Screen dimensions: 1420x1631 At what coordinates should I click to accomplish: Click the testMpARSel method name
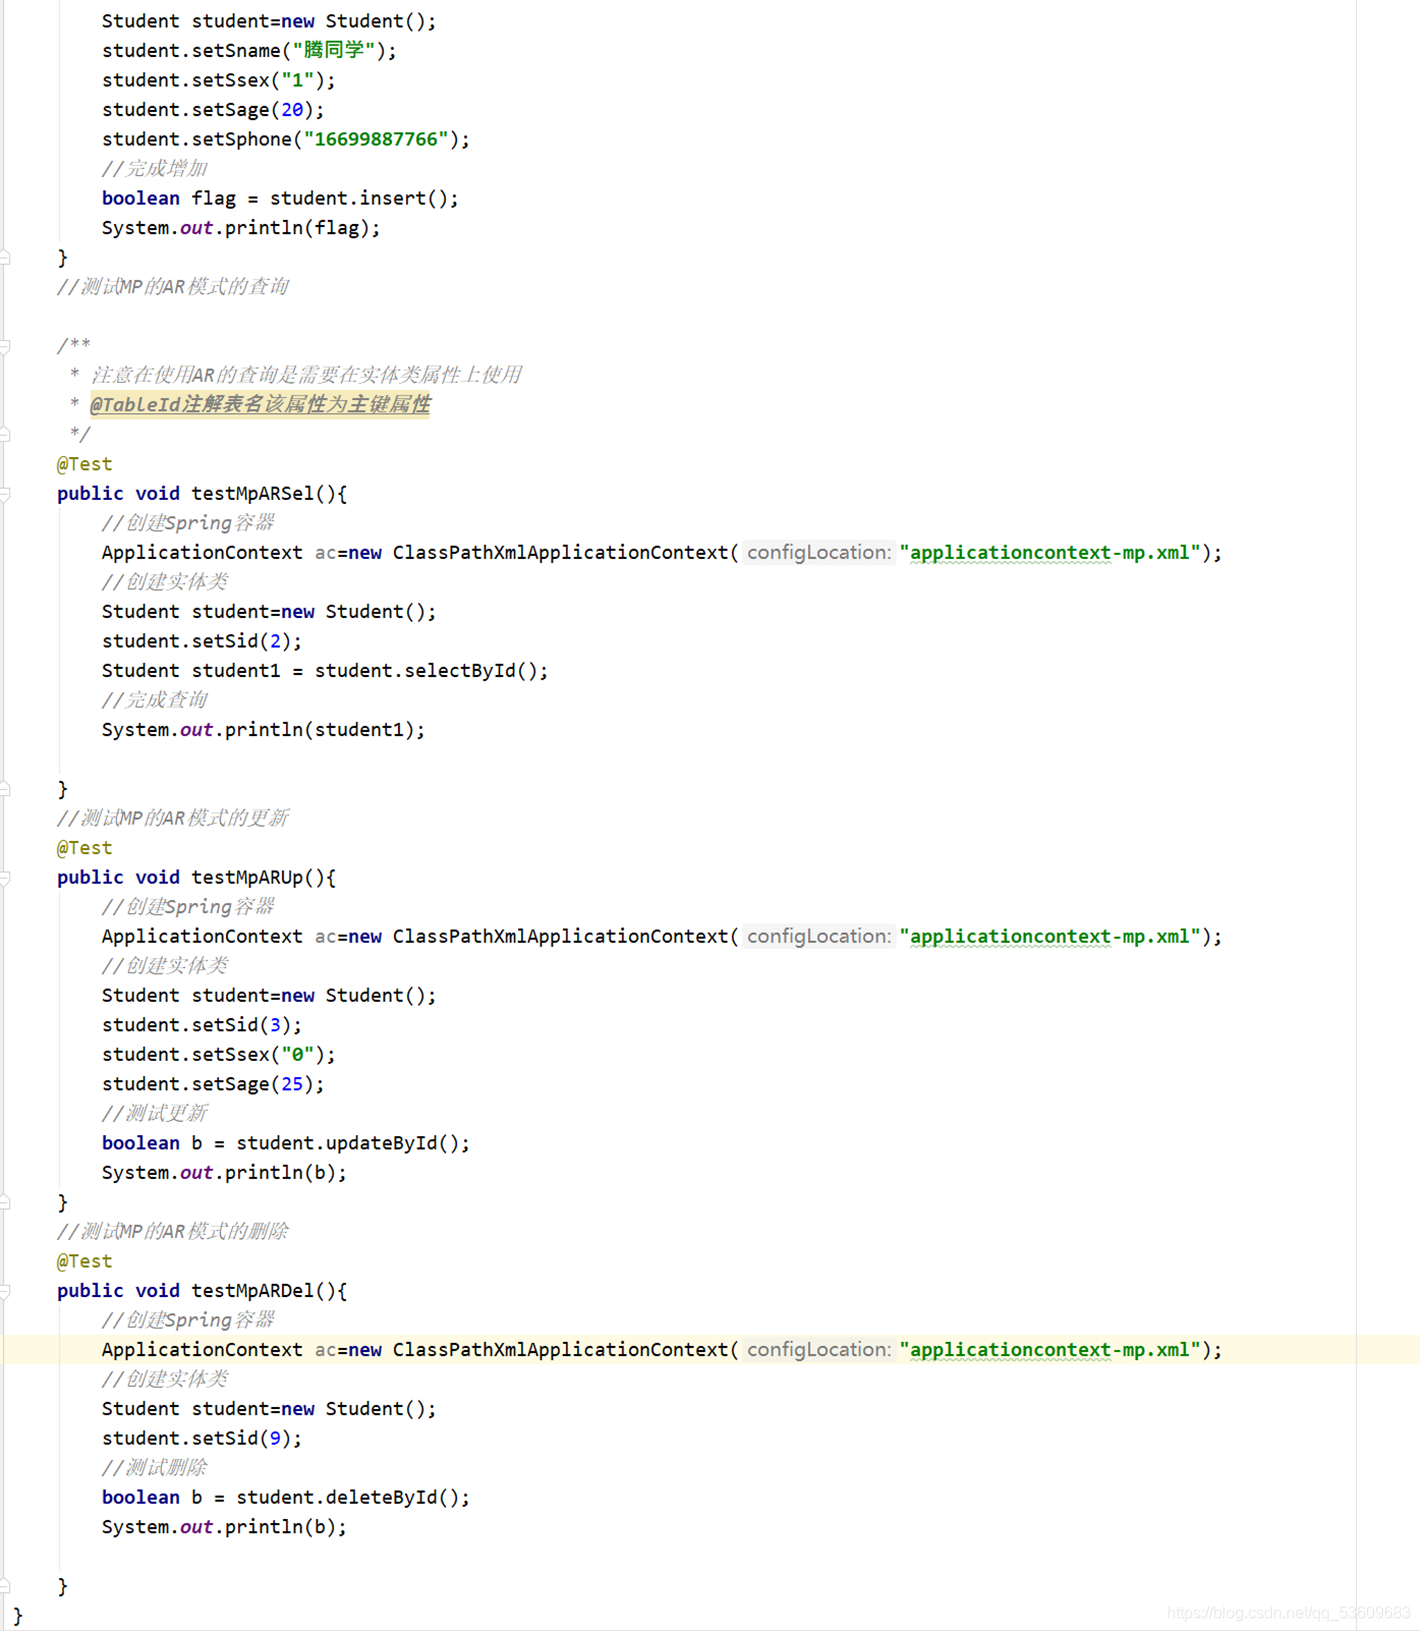click(x=253, y=493)
